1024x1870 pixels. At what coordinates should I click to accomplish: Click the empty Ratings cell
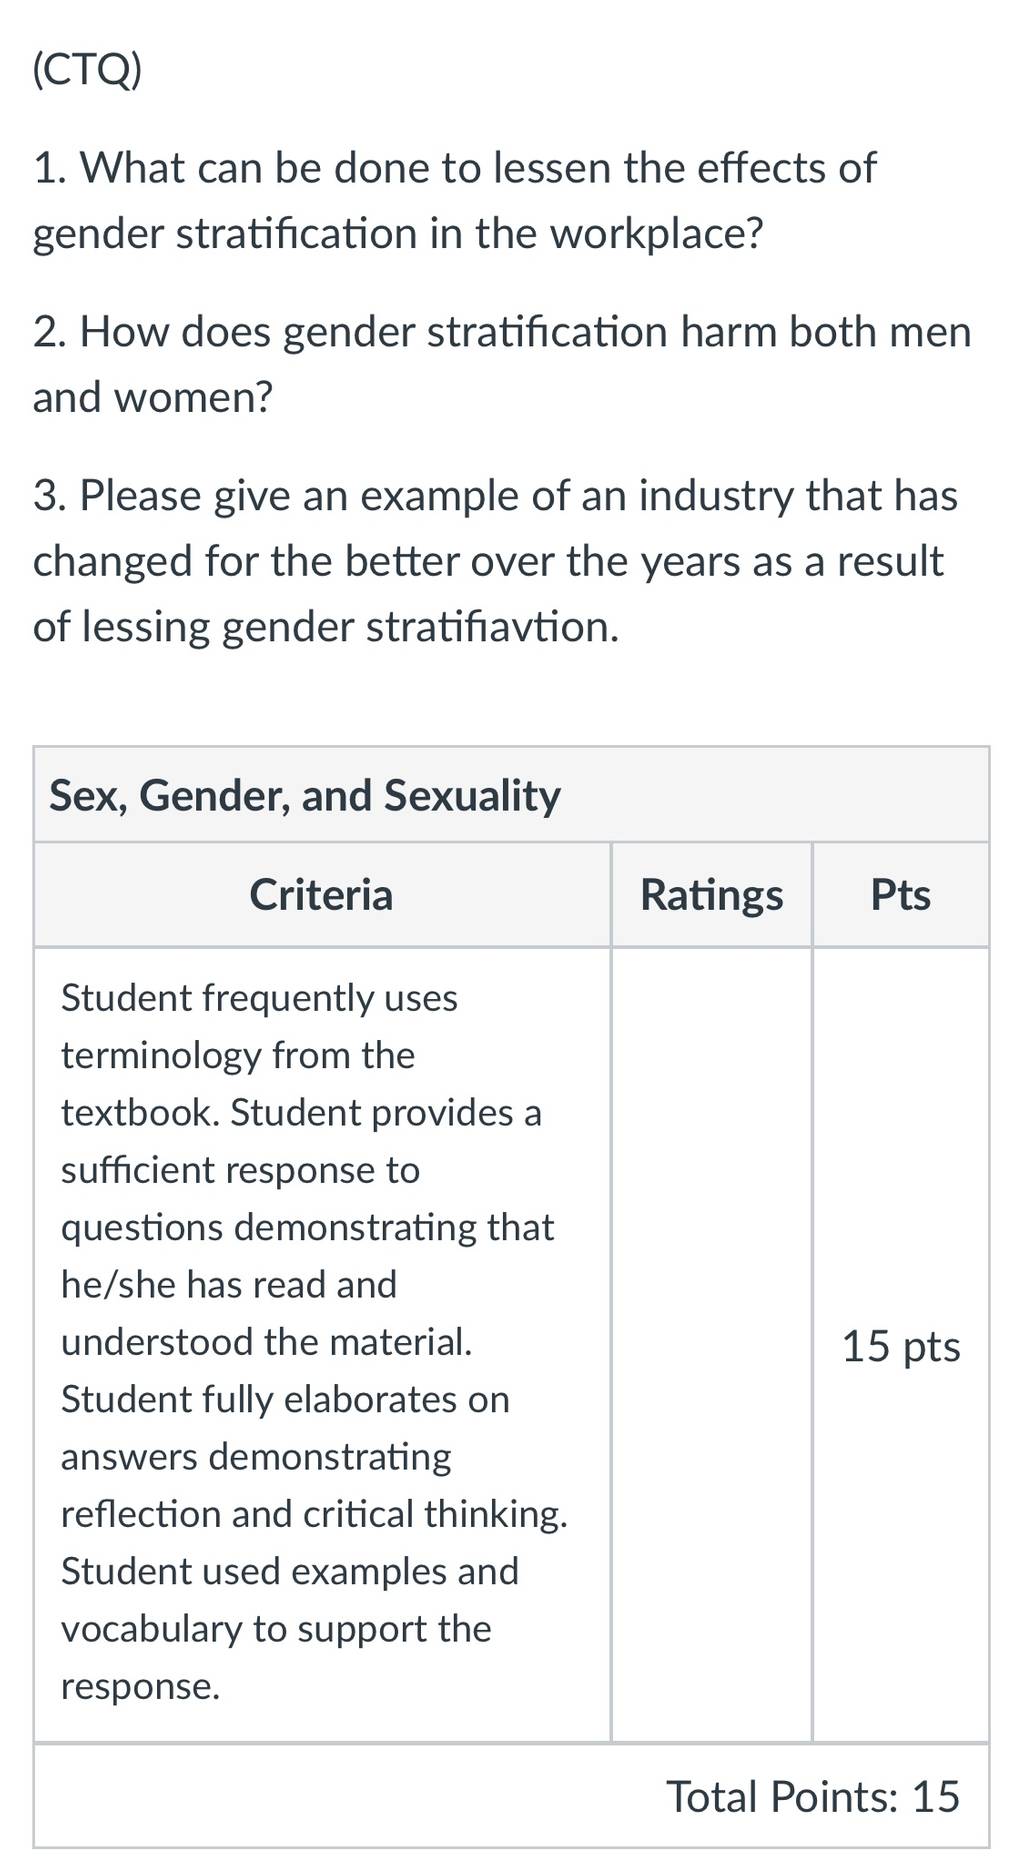coord(711,1345)
